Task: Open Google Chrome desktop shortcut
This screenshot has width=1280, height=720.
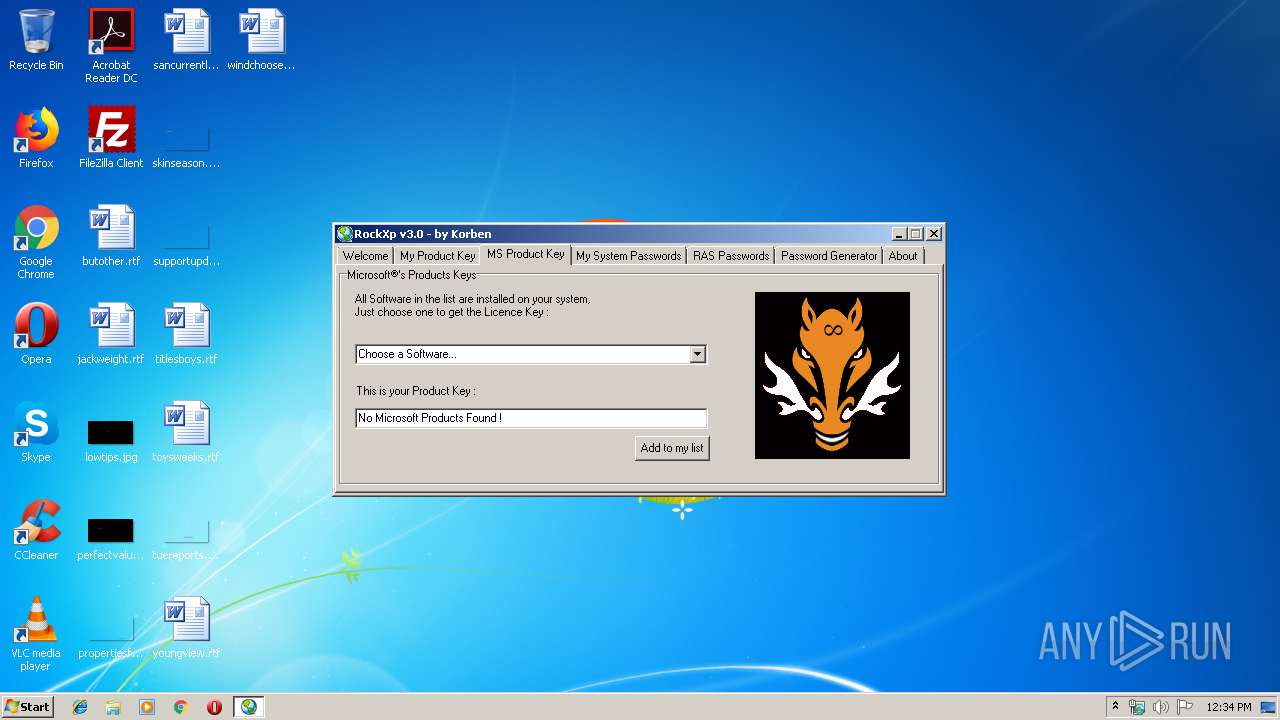Action: (x=36, y=242)
